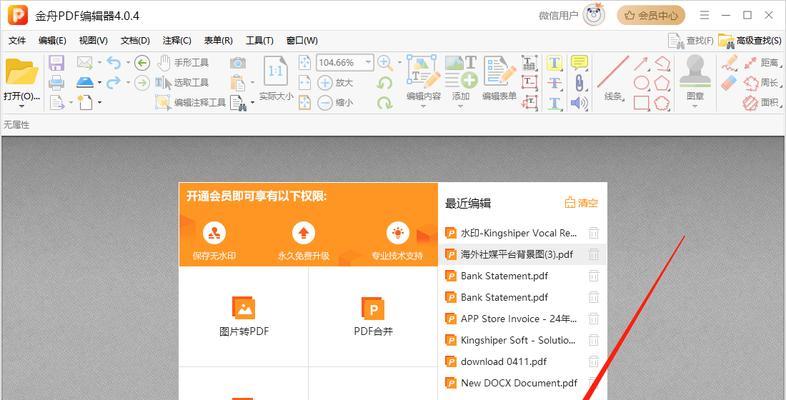Click the perimeter (周长) measure tool

click(x=763, y=83)
